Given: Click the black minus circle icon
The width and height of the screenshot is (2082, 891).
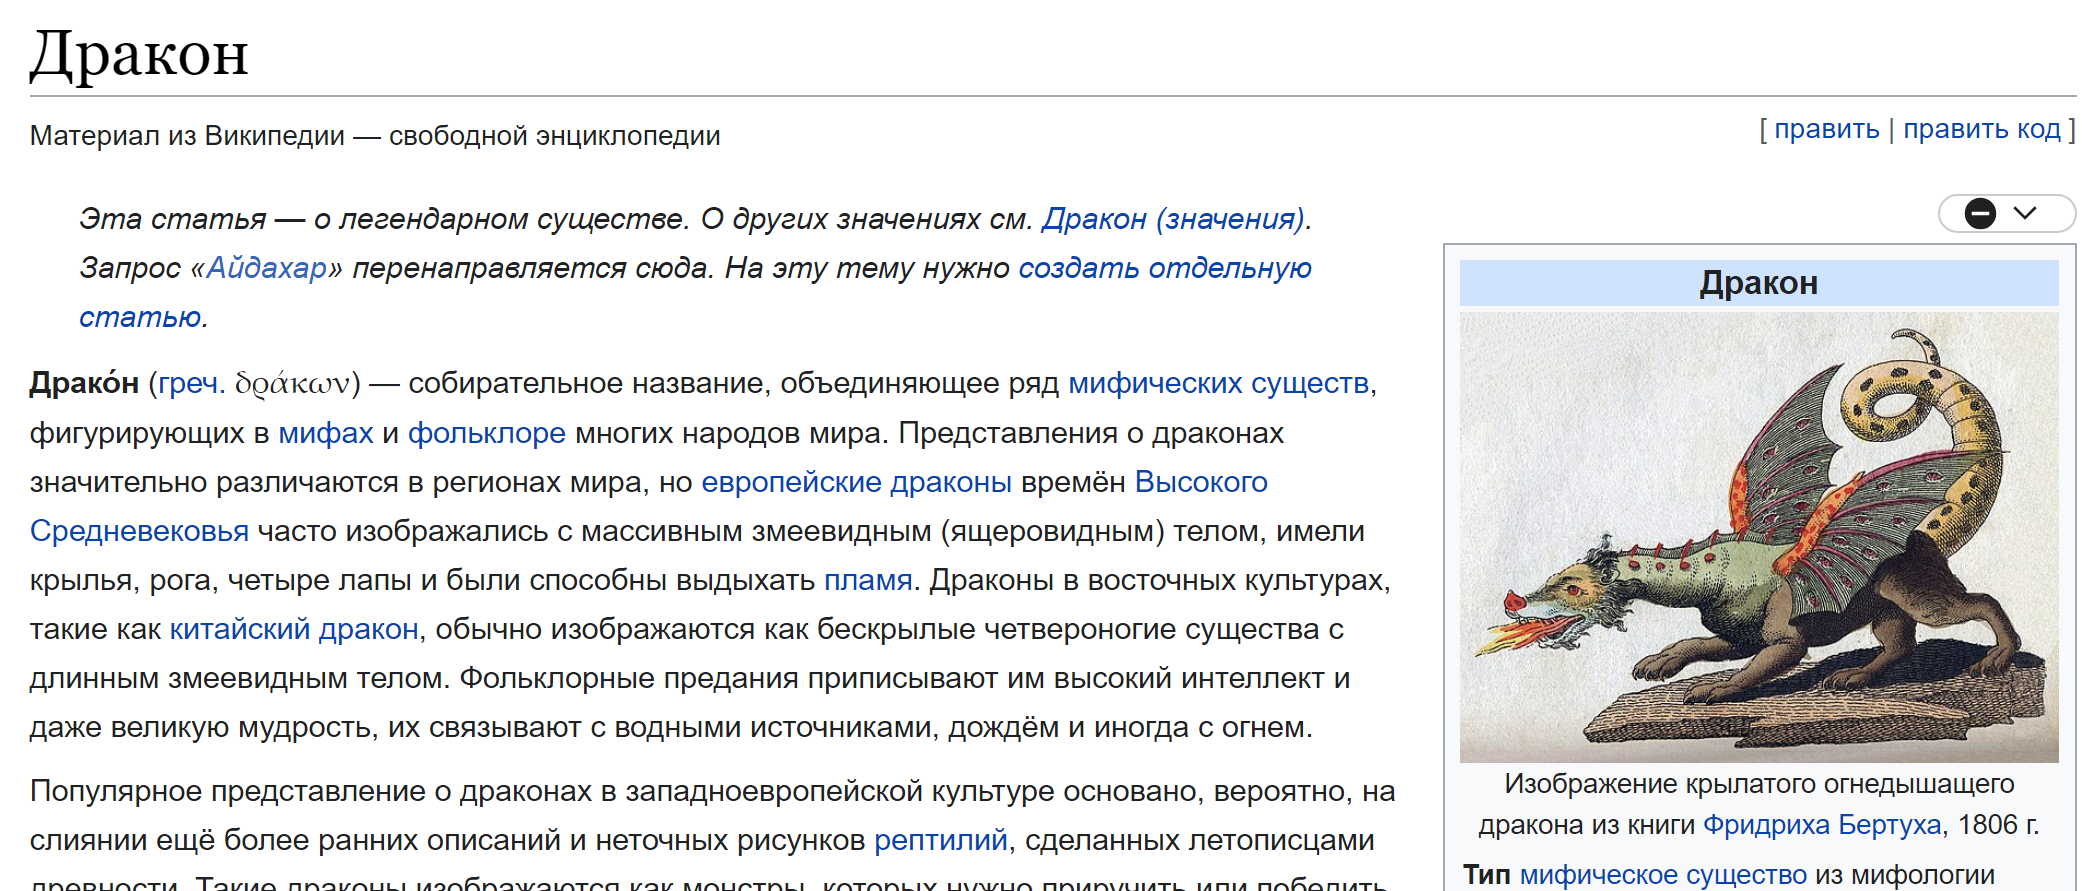Looking at the screenshot, I should [1980, 213].
